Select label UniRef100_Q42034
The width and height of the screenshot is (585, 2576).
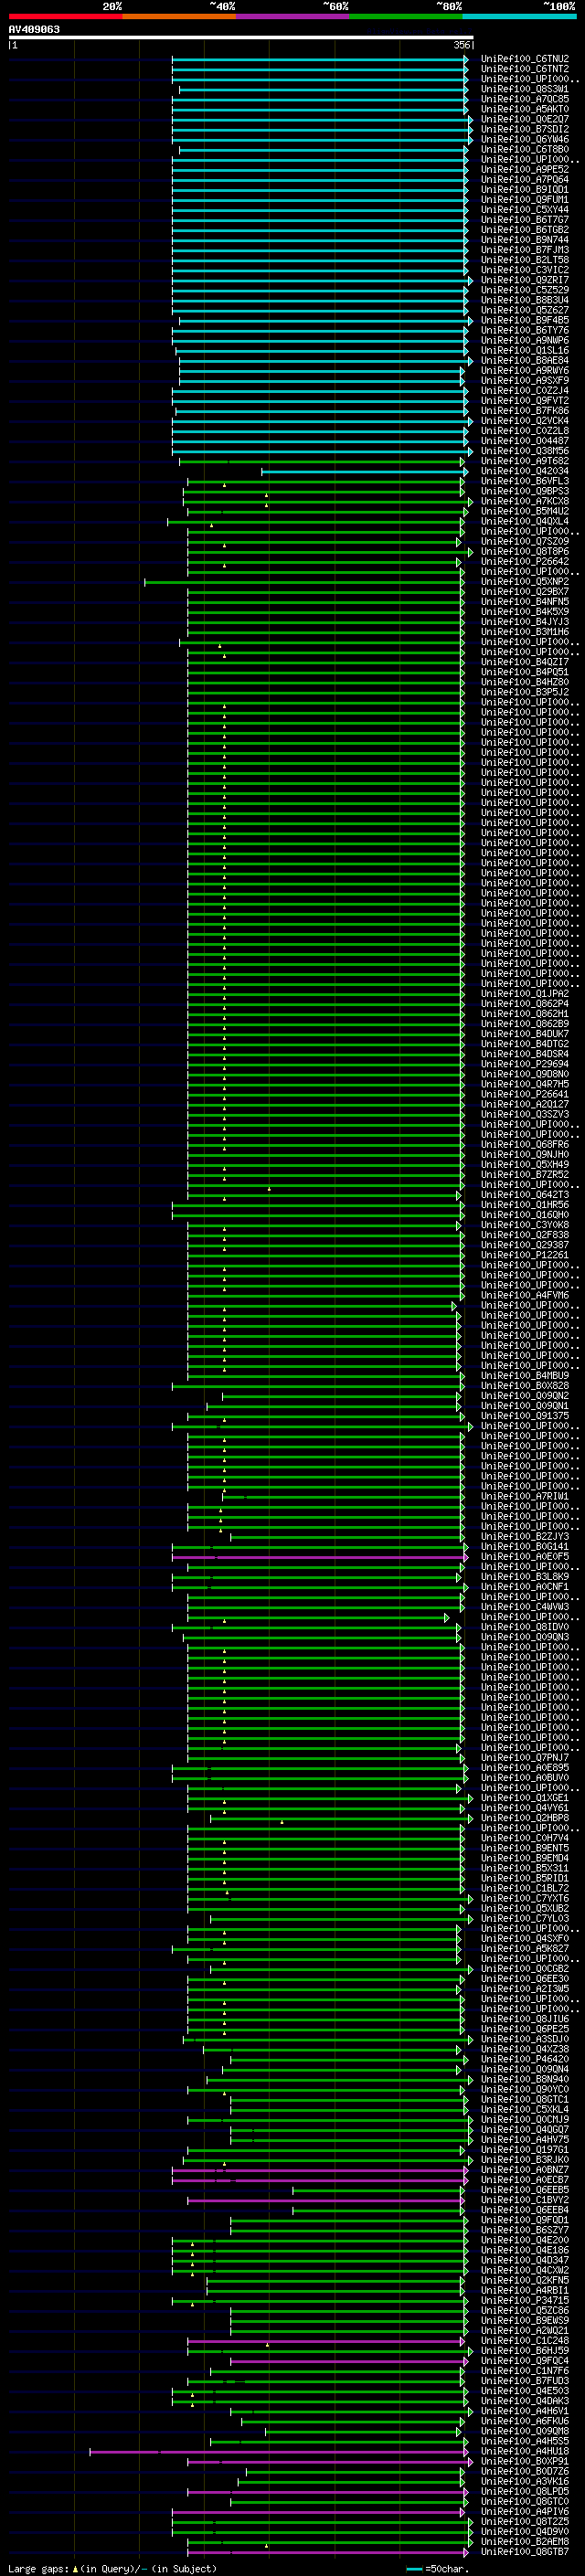[x=524, y=471]
